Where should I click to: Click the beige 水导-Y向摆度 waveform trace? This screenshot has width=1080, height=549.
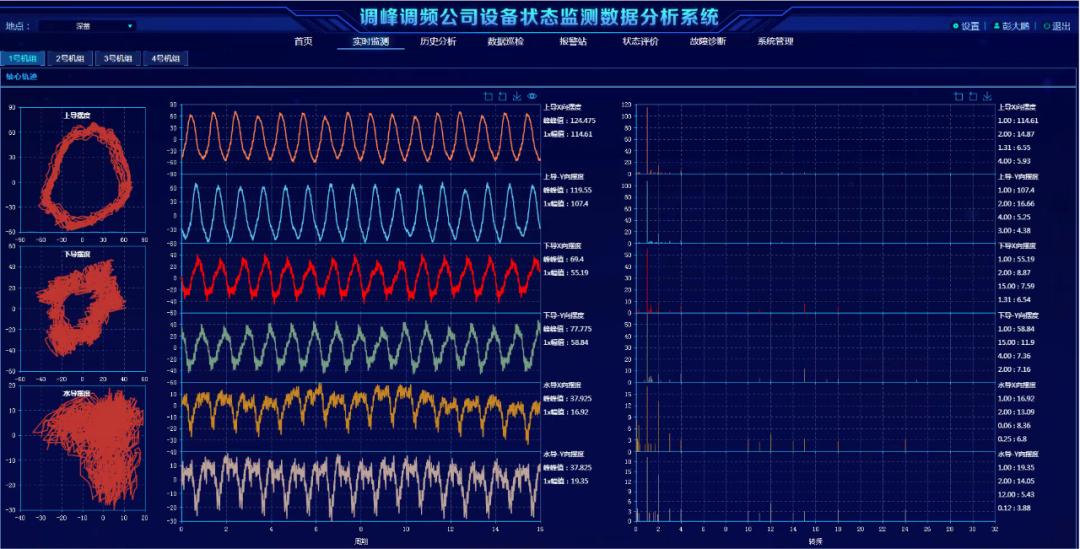(360, 486)
